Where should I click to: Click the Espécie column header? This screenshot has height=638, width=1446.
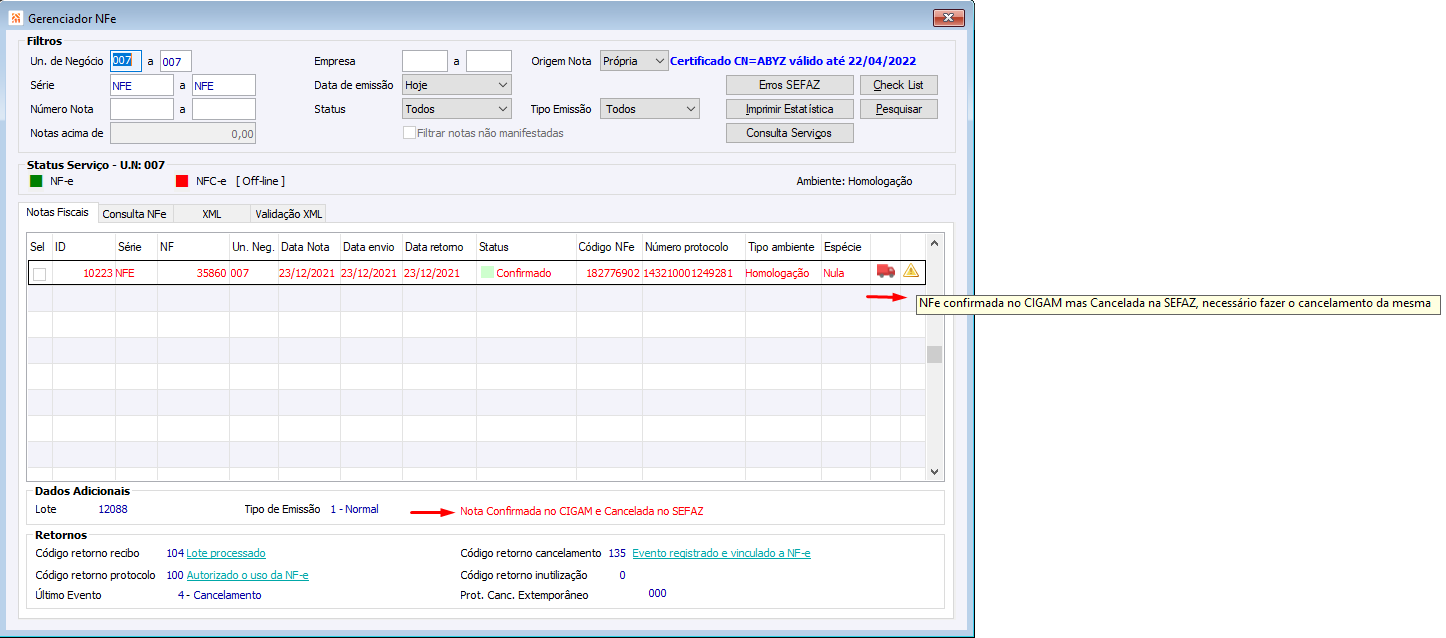[x=845, y=247]
